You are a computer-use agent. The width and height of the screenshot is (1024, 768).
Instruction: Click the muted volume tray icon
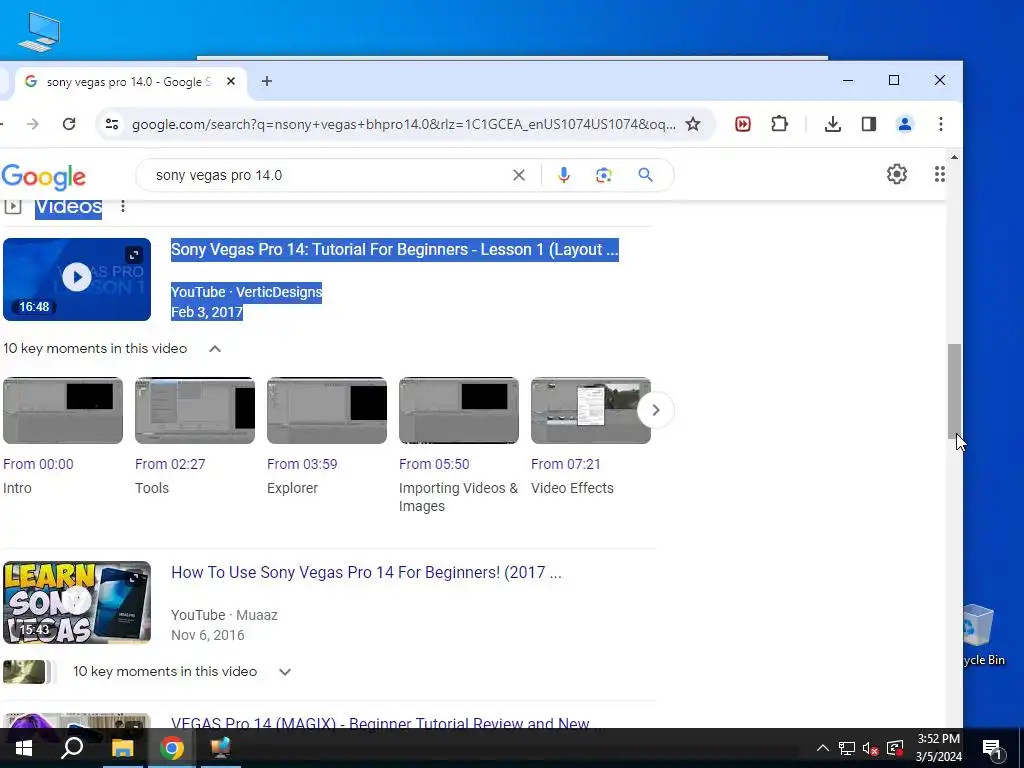coord(870,748)
